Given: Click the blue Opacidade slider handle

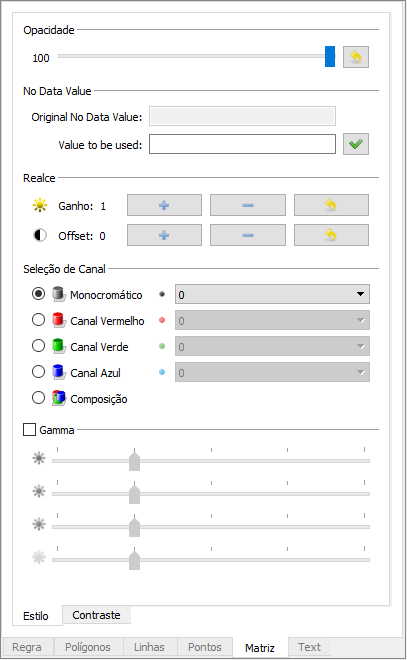Looking at the screenshot, I should 330,56.
